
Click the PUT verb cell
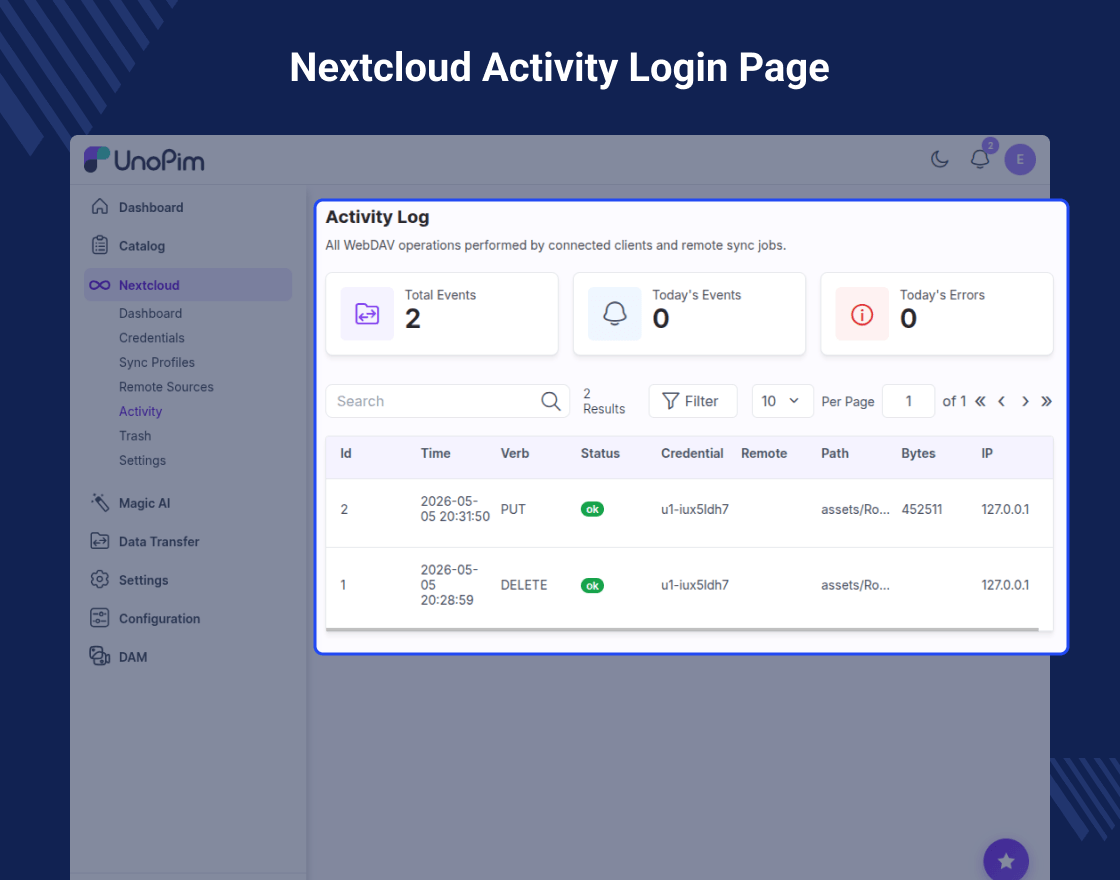tap(513, 509)
